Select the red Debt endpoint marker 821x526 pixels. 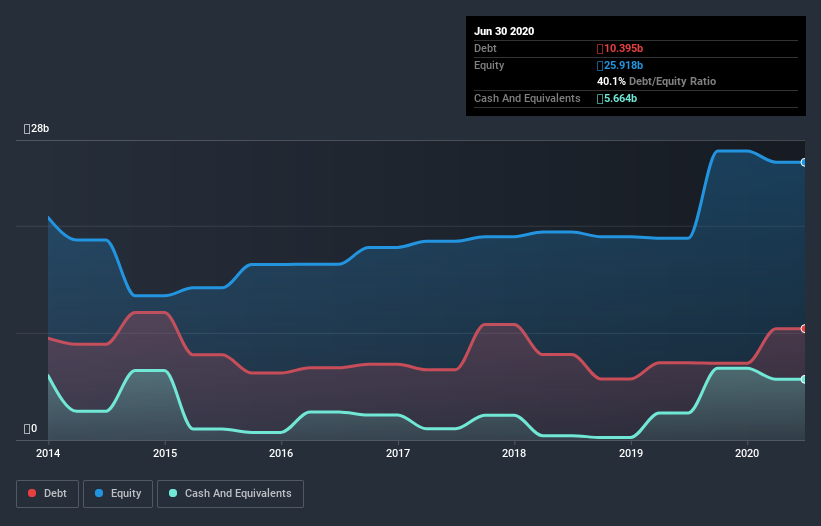(803, 329)
